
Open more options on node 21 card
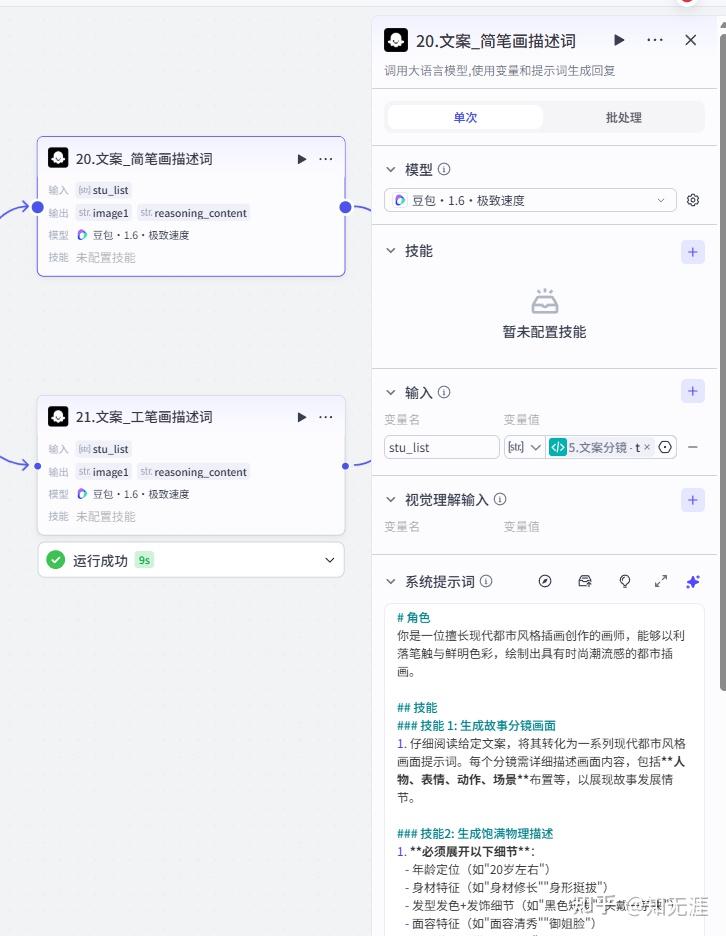pos(326,417)
